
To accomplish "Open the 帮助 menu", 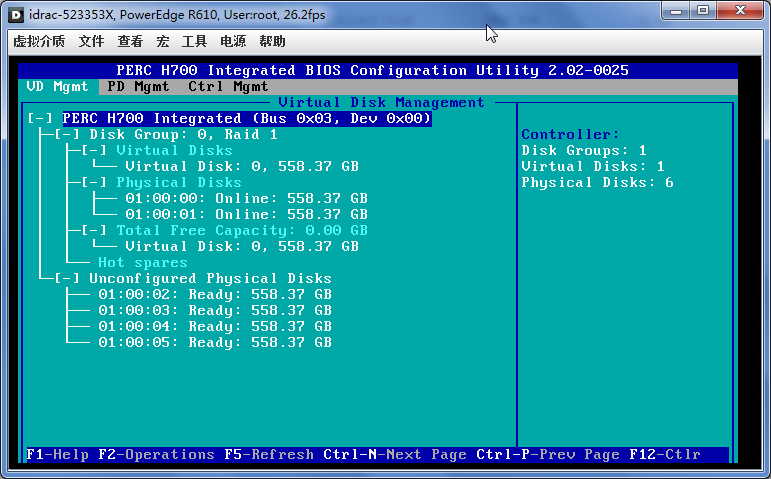I will (272, 41).
